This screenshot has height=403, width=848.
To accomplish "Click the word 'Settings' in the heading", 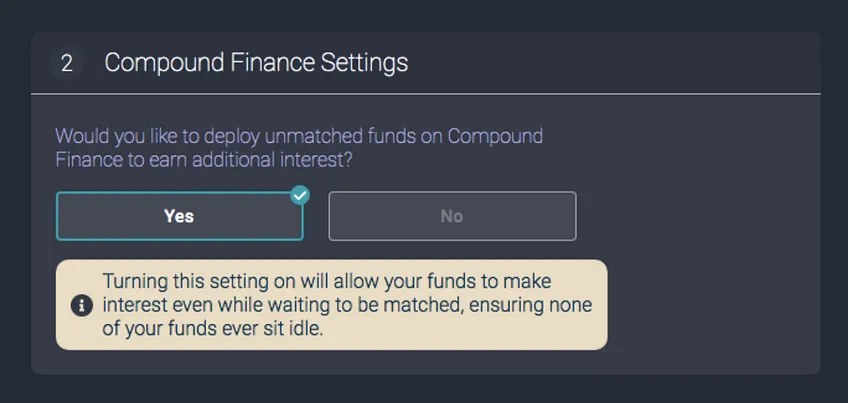I will click(365, 64).
